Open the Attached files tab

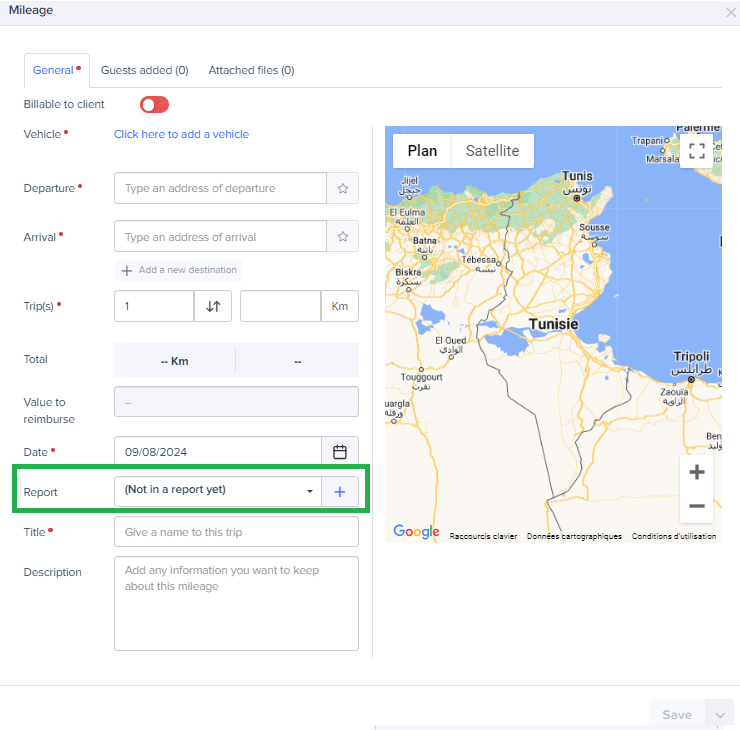(x=251, y=70)
